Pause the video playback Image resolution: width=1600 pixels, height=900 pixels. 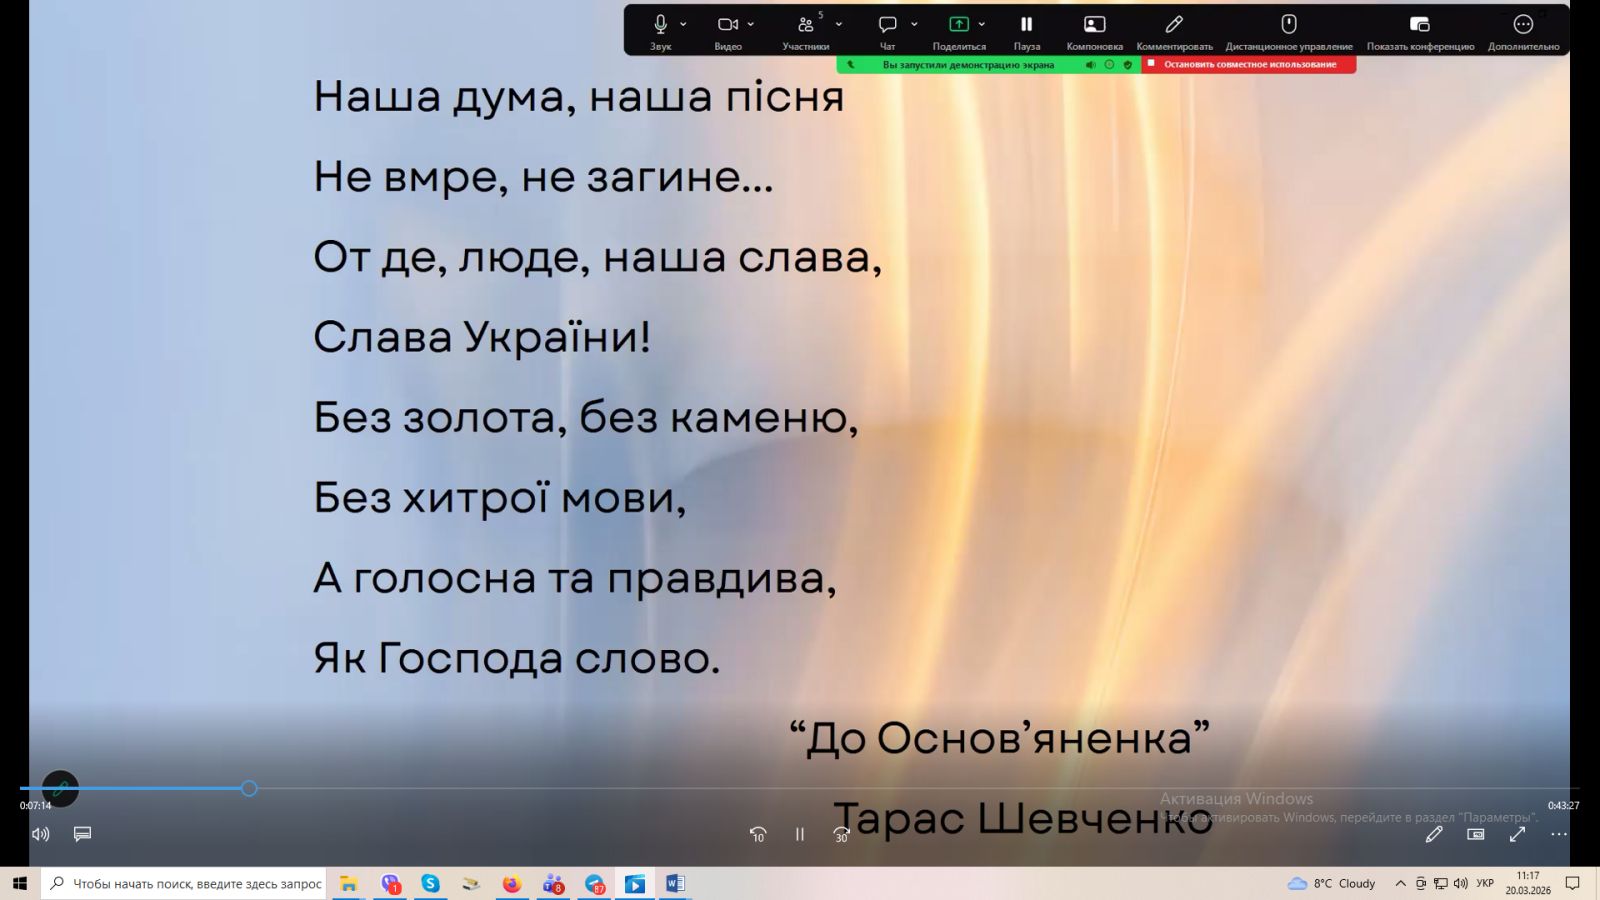pos(799,834)
